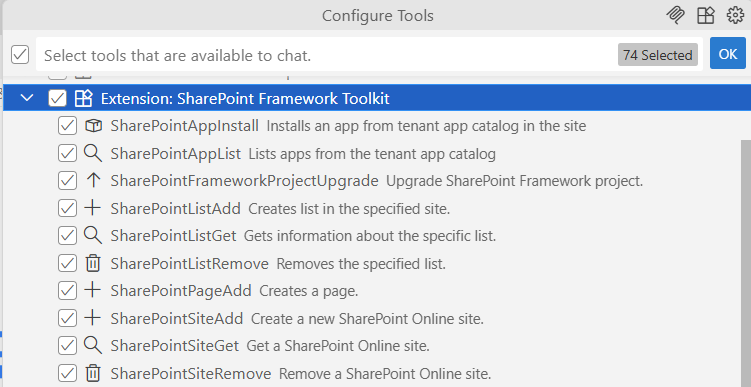Select the SharePointFrameworkProjectUpgrade tool name
751x387 pixels.
click(x=244, y=181)
